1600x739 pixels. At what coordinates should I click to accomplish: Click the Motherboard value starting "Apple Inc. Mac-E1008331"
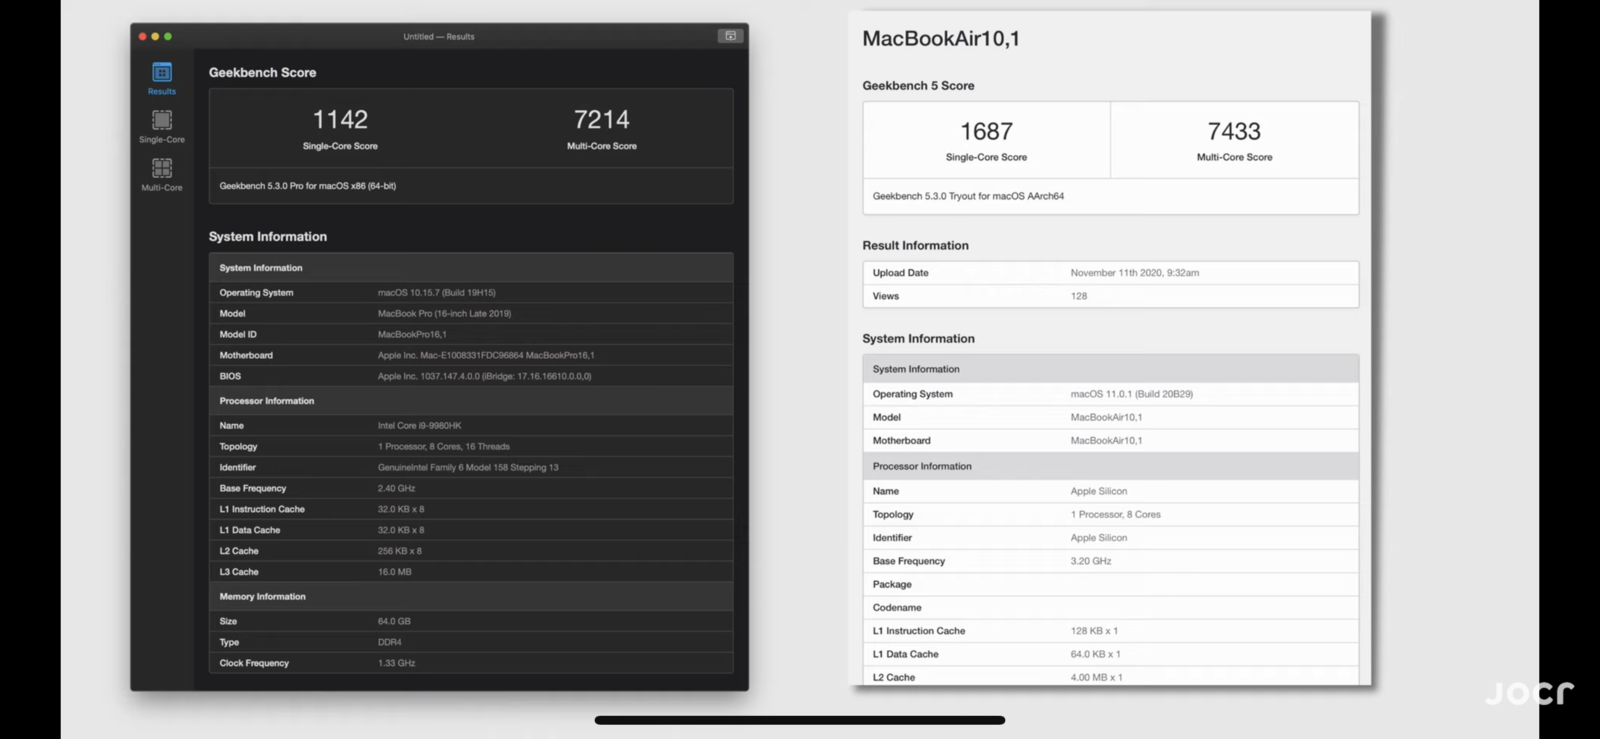(x=486, y=356)
